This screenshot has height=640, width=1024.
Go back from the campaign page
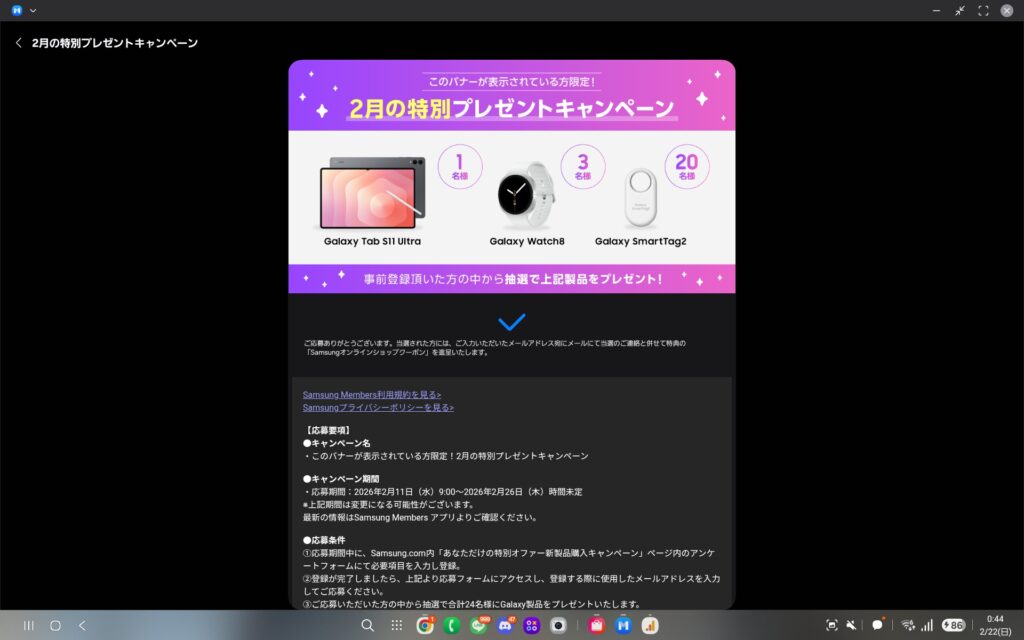[18, 42]
